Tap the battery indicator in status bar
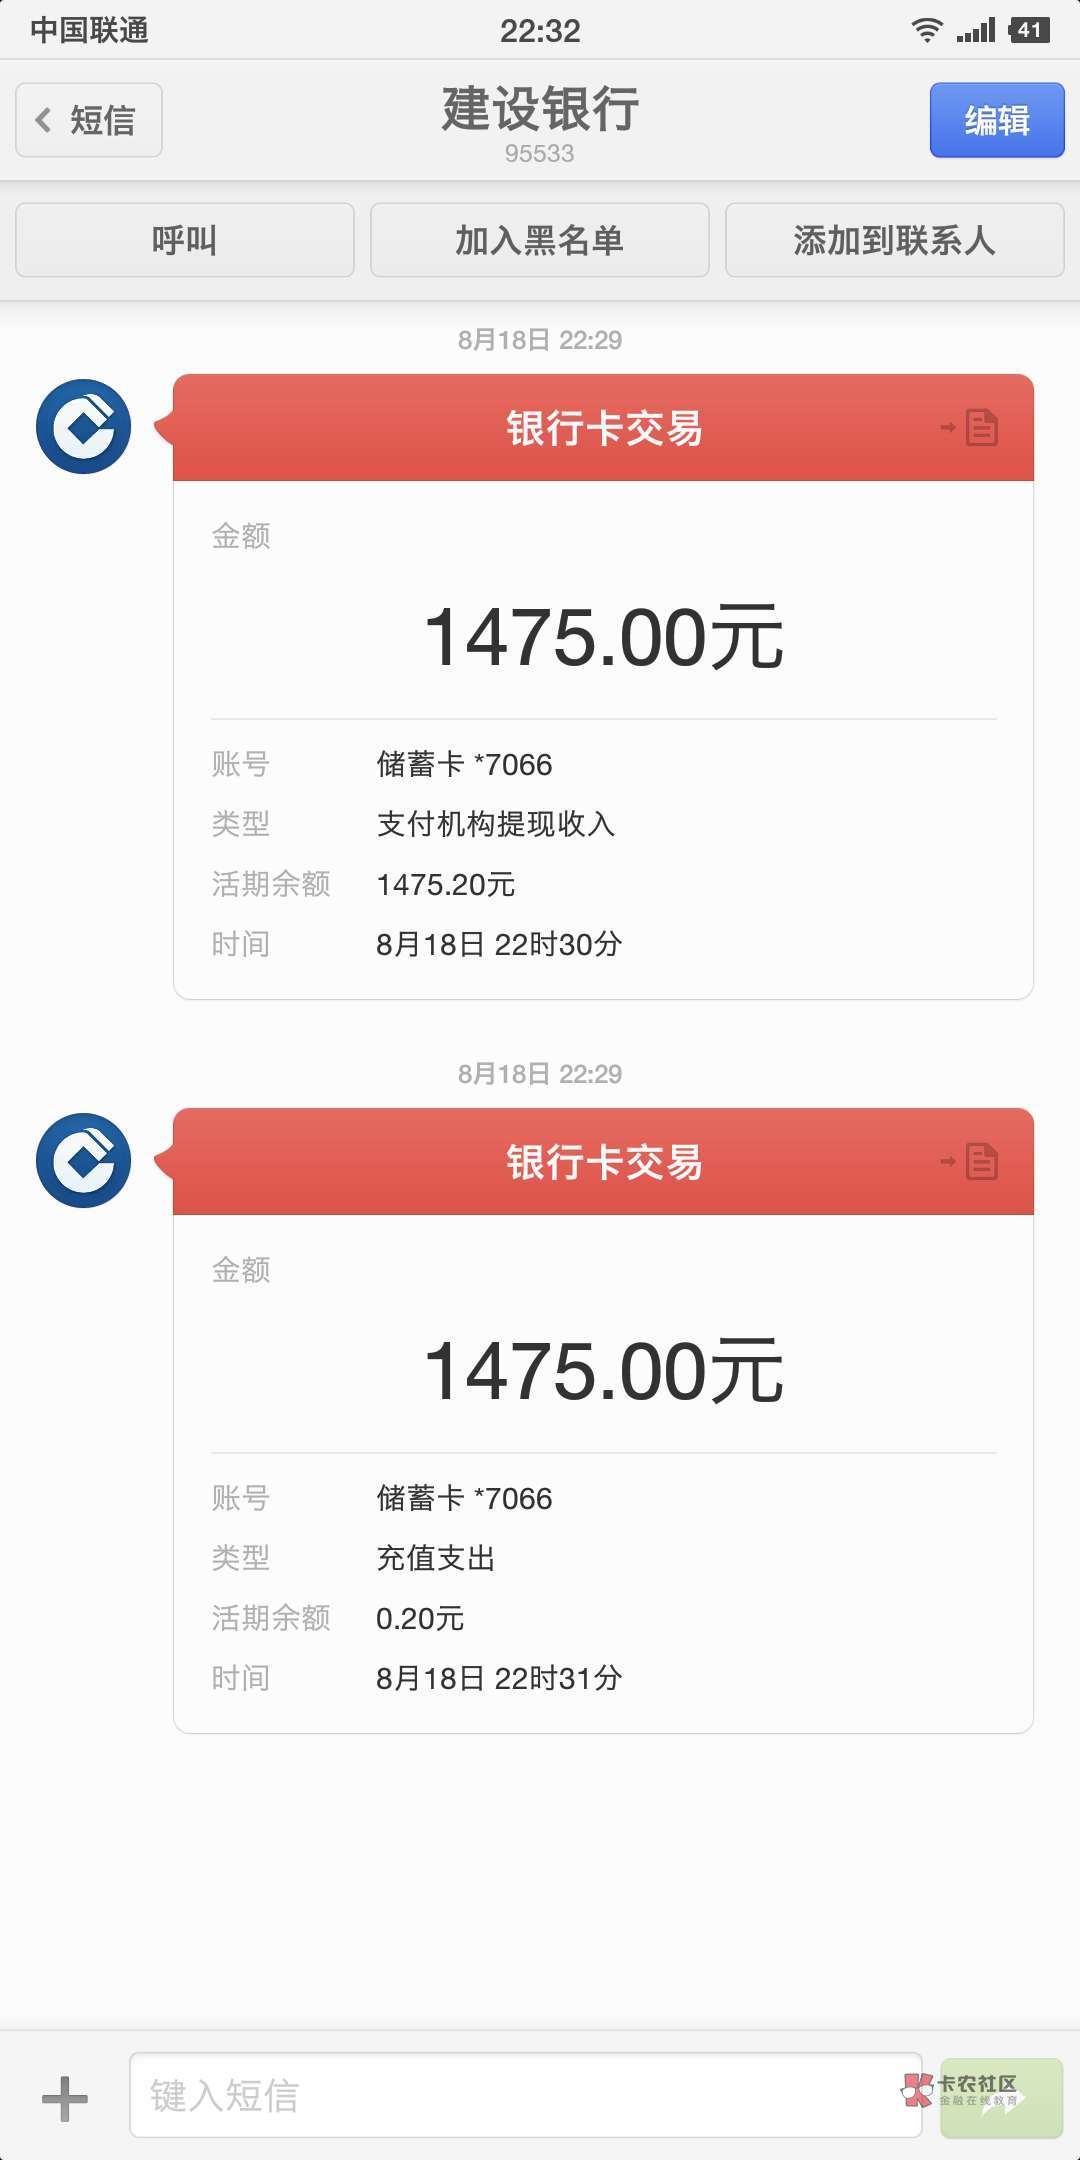 point(1029,30)
